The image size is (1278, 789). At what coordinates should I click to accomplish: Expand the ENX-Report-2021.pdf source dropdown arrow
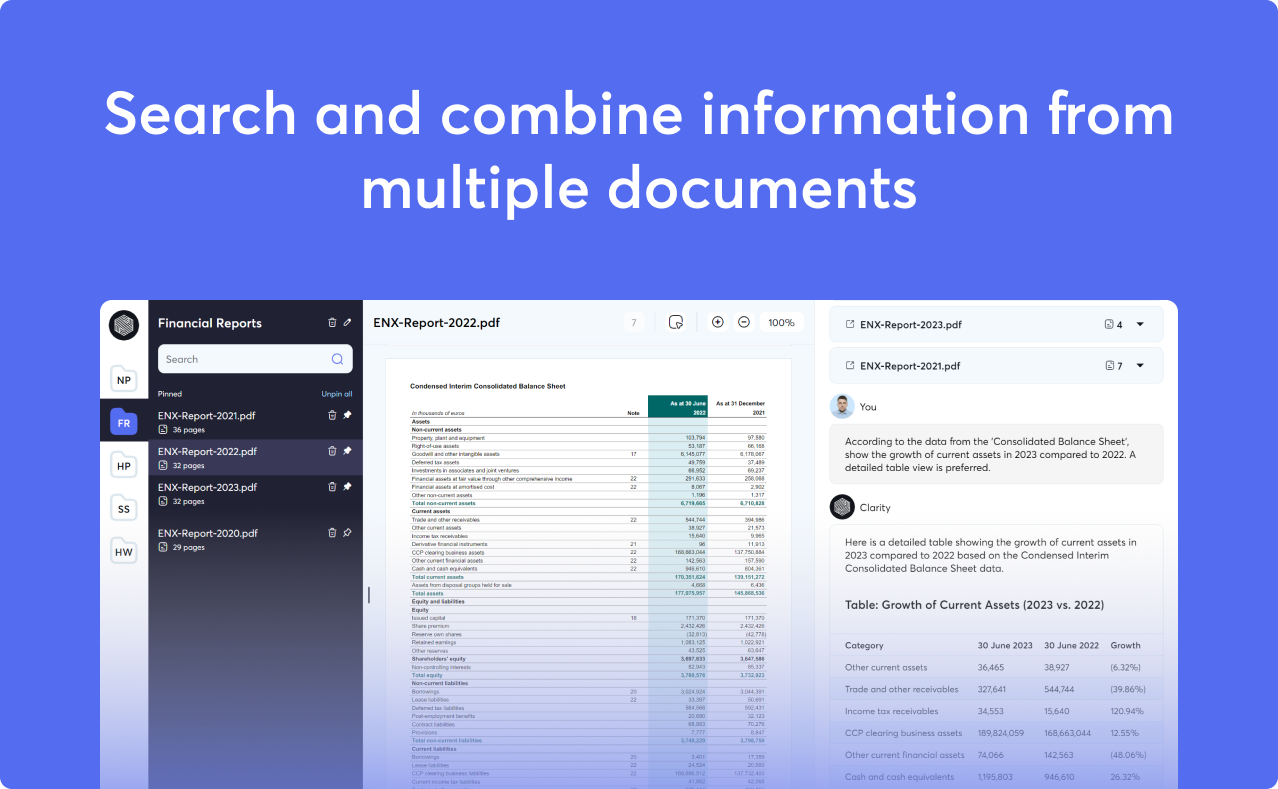click(x=1140, y=366)
